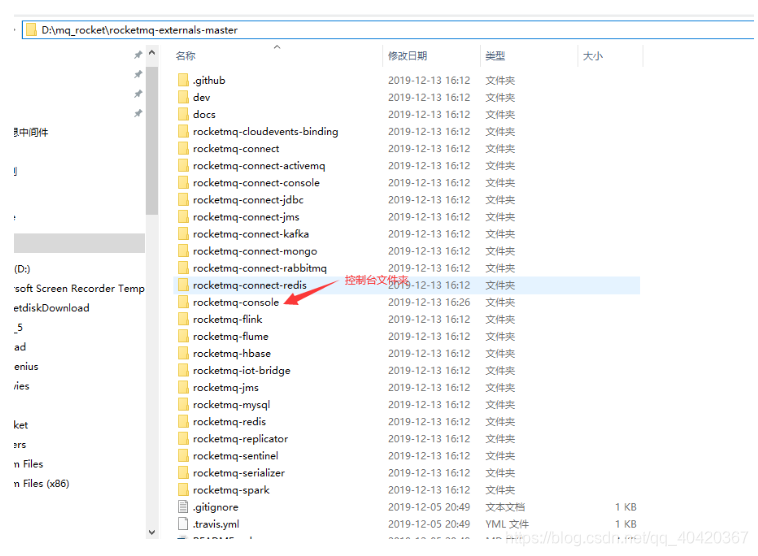Screen dimensions: 758x556
Task: Click the navigation pane scrollbar thumb
Action: [x=152, y=140]
